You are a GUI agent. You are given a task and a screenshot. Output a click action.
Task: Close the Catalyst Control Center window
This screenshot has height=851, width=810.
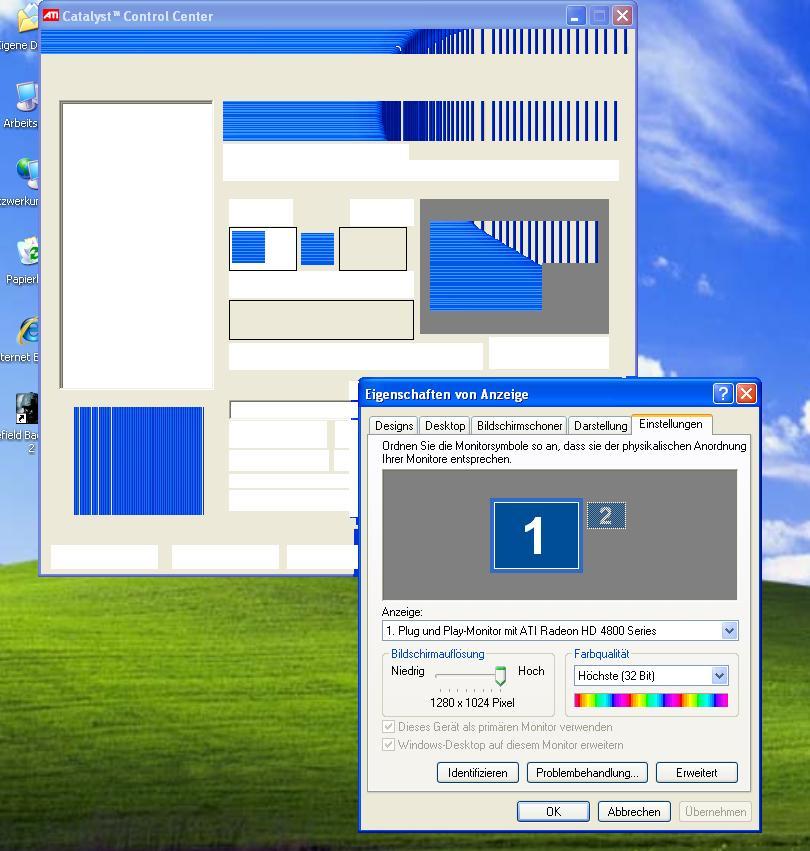(x=623, y=16)
